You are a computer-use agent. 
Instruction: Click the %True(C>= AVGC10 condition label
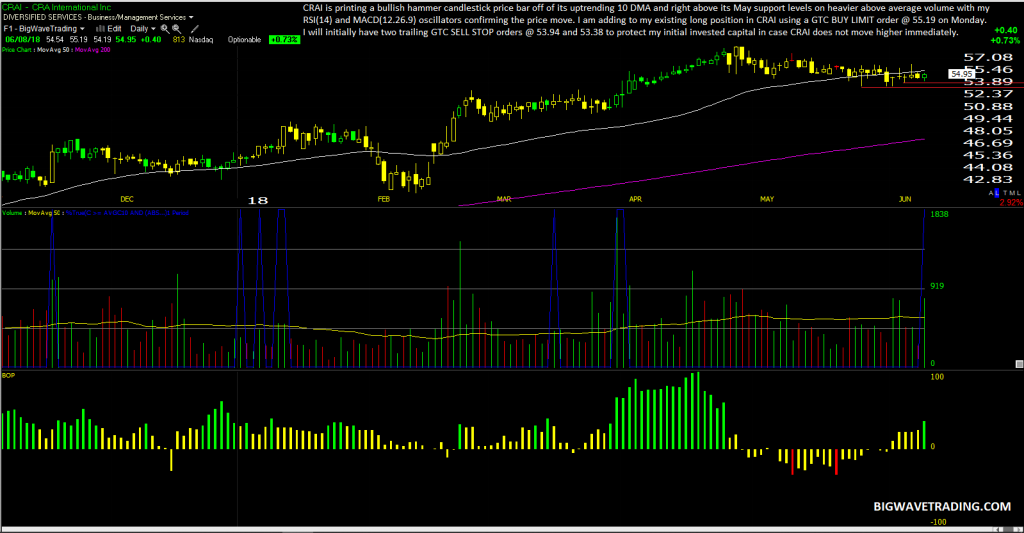click(x=127, y=213)
